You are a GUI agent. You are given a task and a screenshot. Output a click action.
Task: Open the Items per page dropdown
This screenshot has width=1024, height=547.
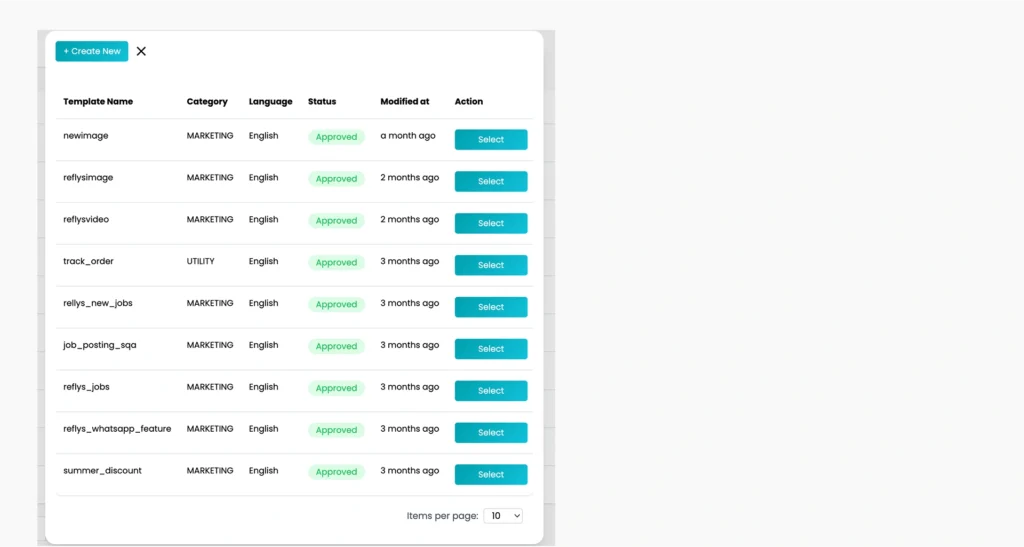503,516
